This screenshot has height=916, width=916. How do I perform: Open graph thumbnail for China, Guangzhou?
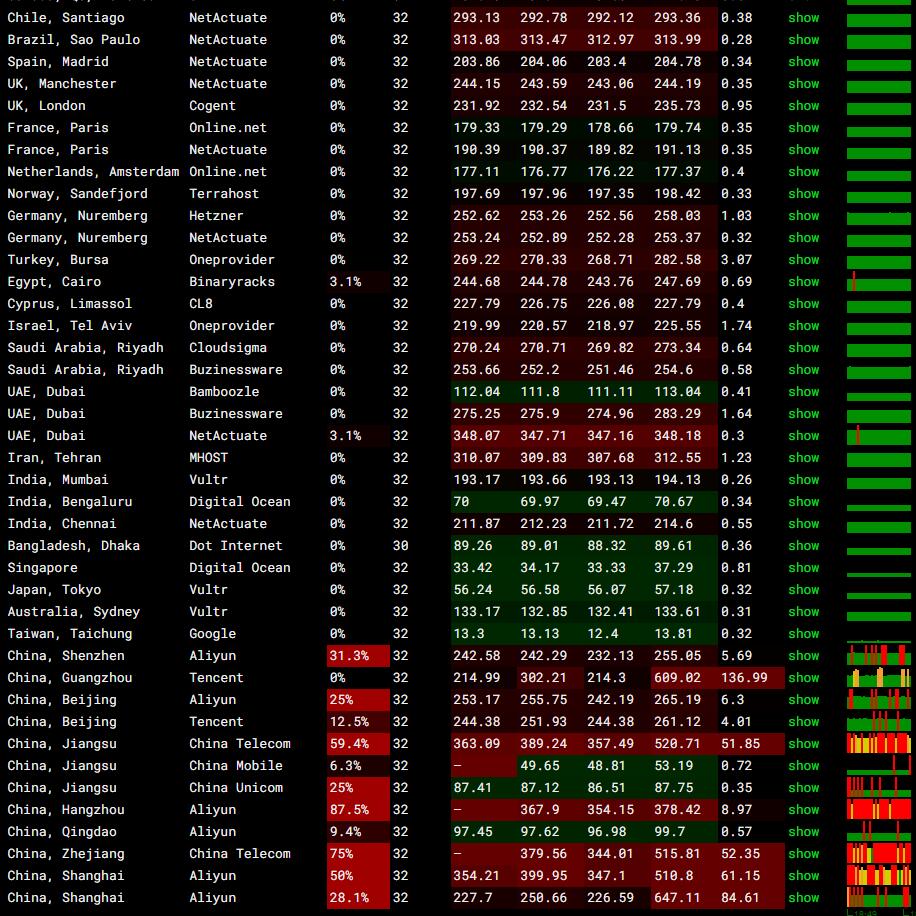[x=879, y=678]
